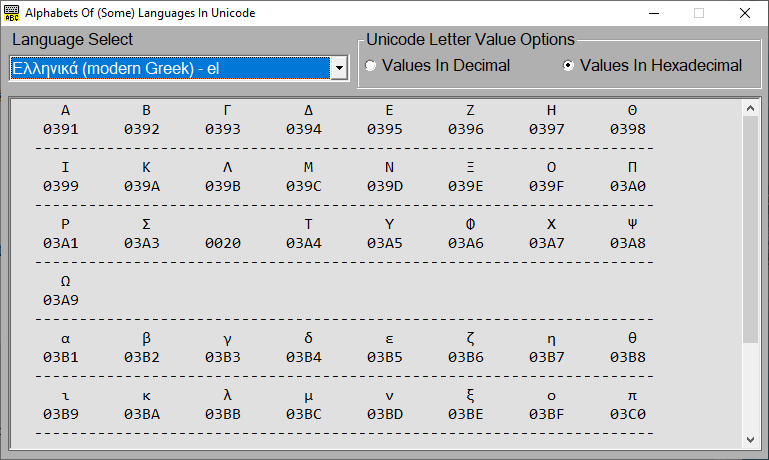Click the scrollbar up arrow
This screenshot has width=769, height=460.
751,108
